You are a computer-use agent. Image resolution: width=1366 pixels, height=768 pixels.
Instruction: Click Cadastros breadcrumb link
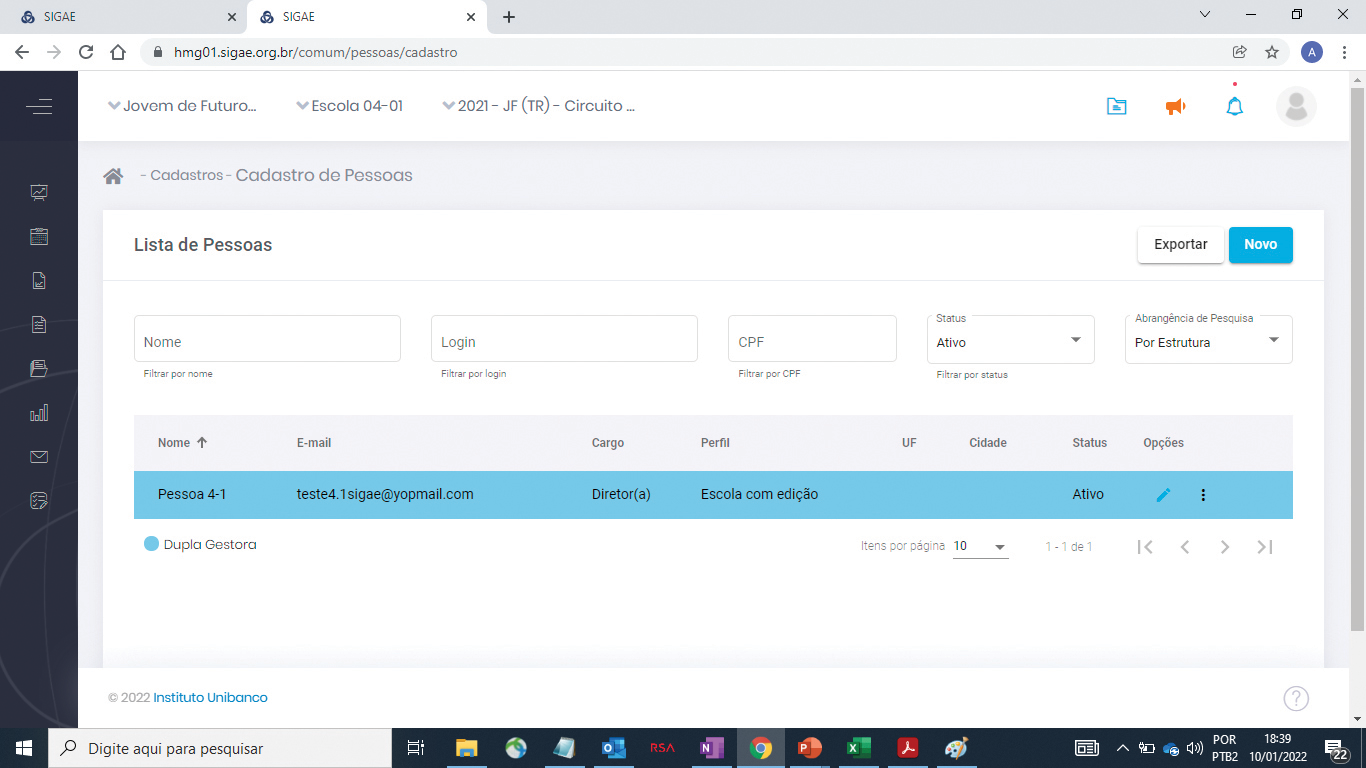point(186,176)
